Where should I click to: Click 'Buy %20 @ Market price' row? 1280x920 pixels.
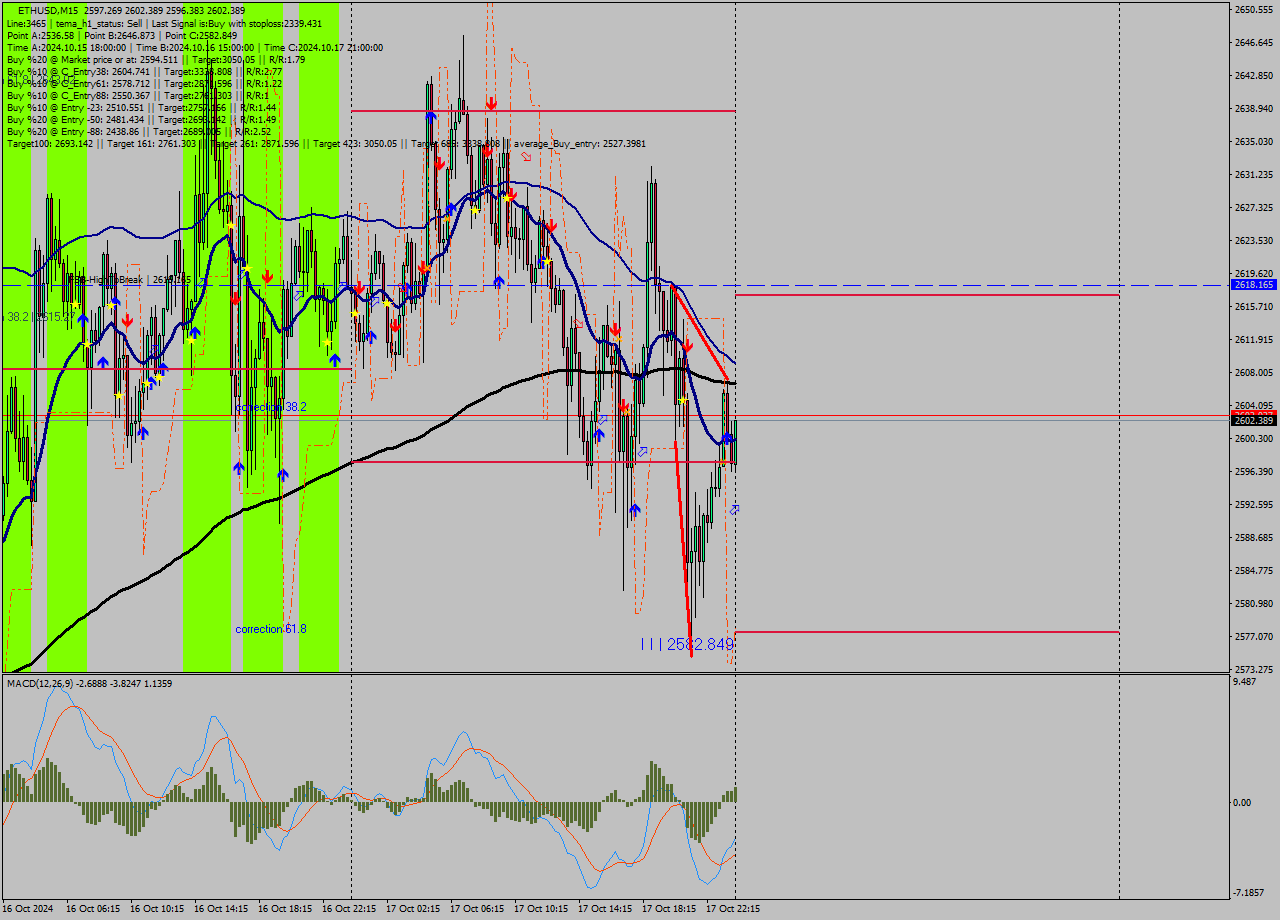click(x=156, y=59)
